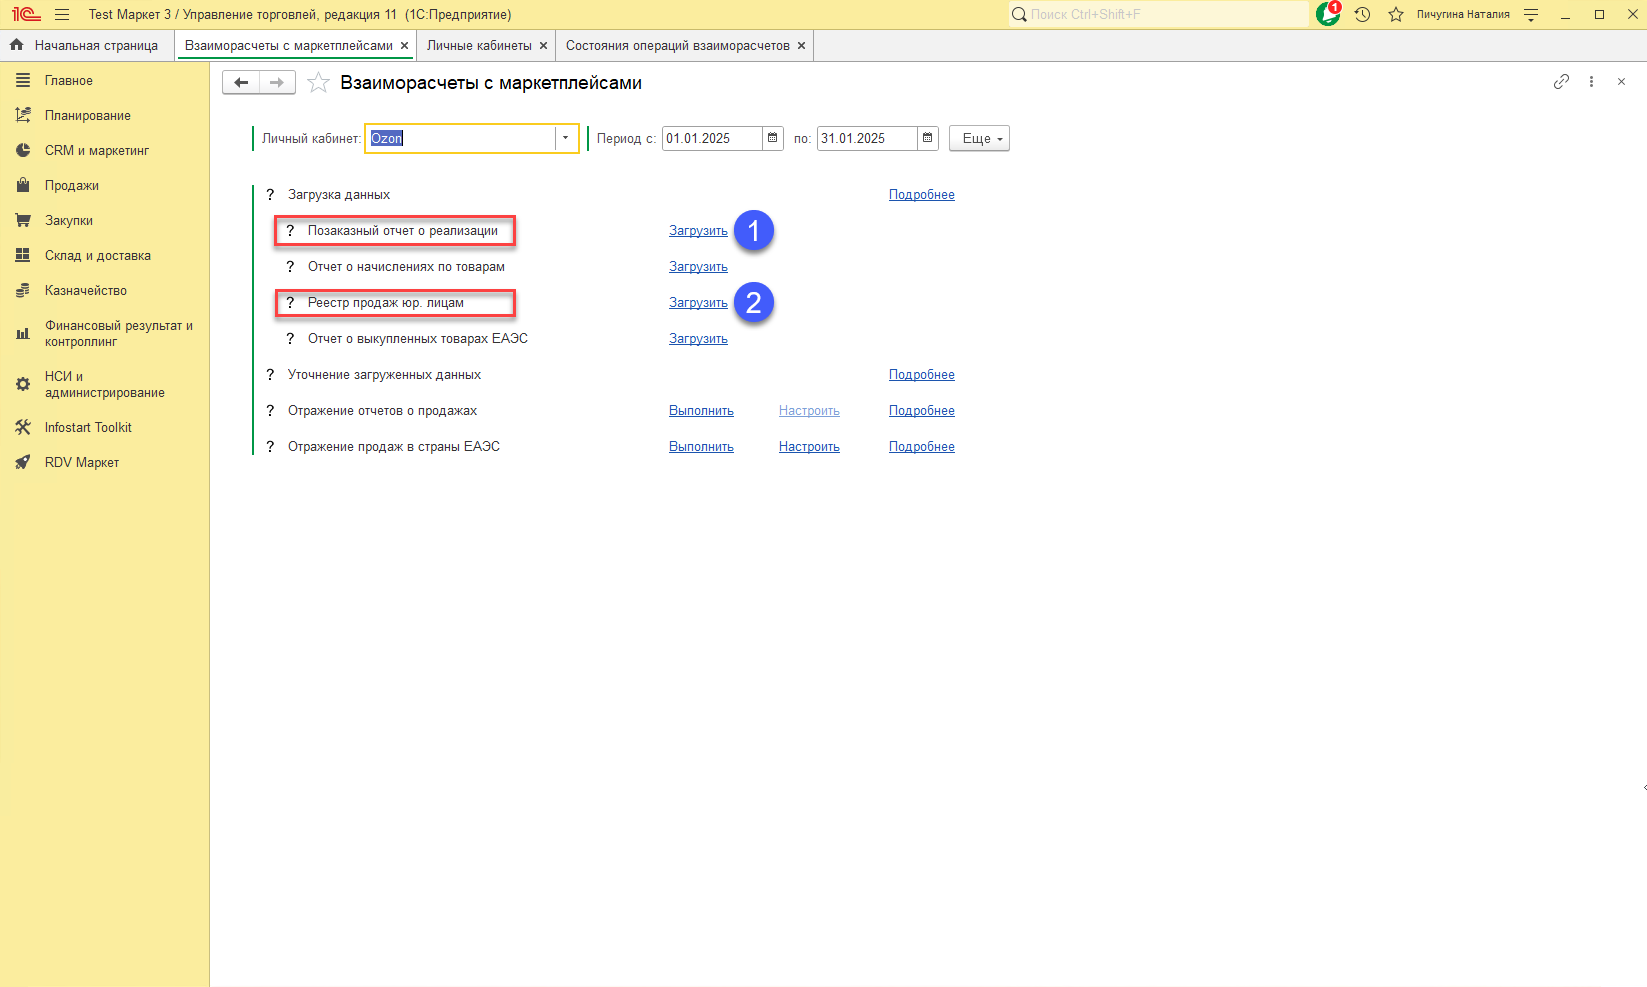Click the forward arrow navigation button
1647x987 pixels.
point(277,83)
